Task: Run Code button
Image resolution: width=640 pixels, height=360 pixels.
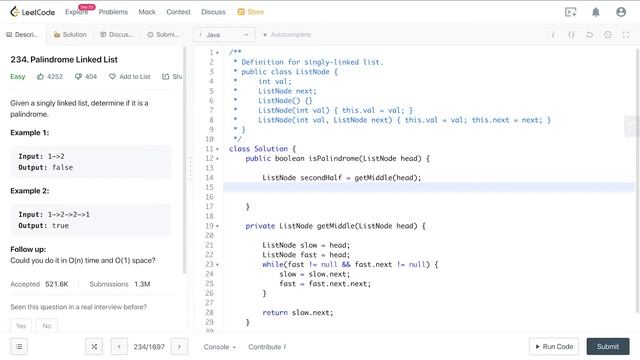Action: point(554,346)
